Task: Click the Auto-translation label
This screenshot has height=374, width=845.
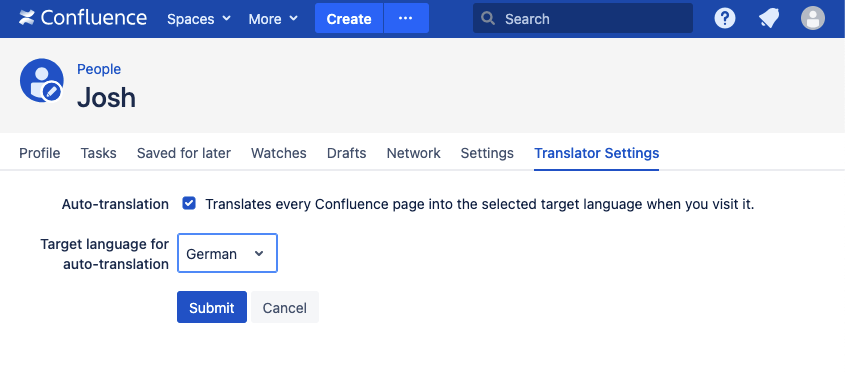Action: click(x=115, y=204)
